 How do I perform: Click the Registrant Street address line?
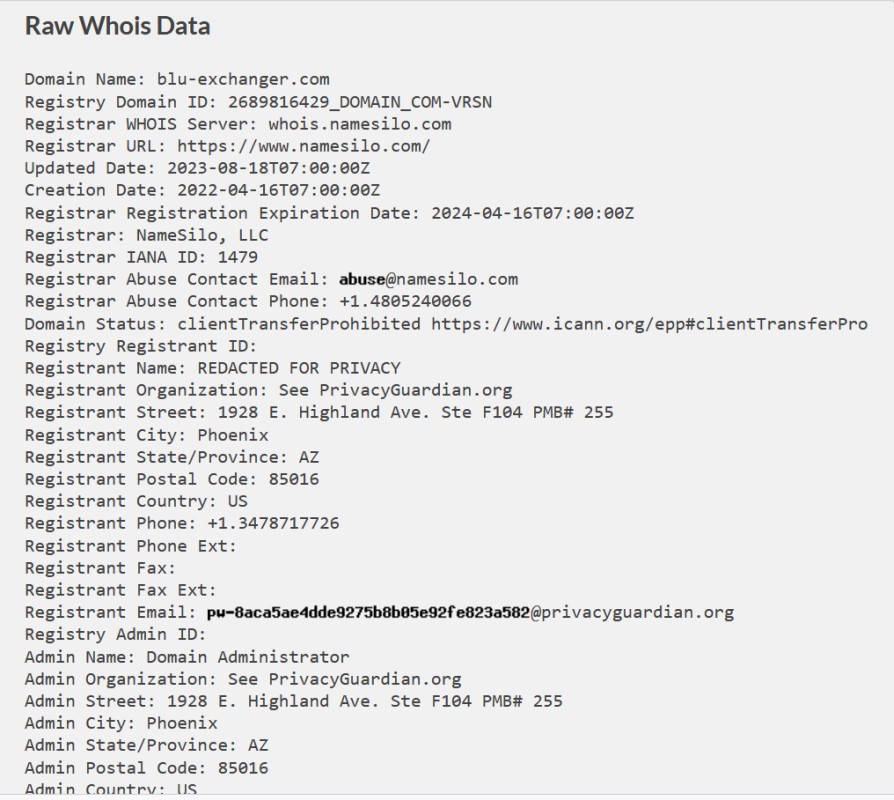coord(319,412)
